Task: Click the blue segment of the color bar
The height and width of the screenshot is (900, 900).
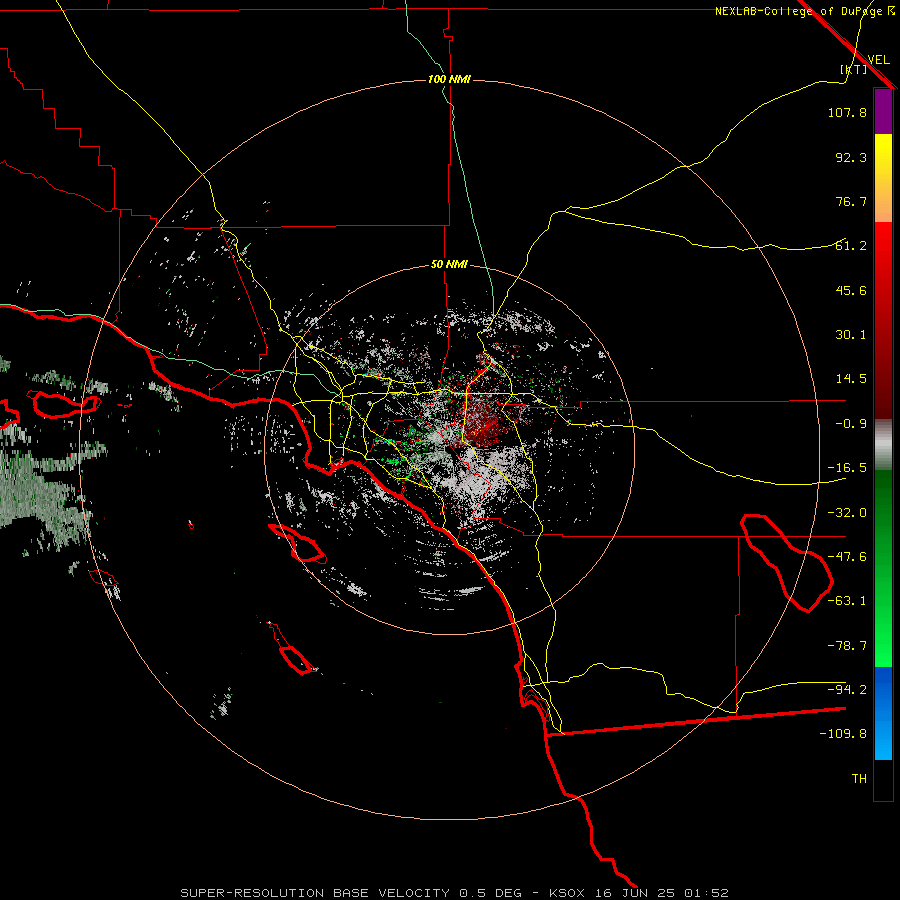Action: click(883, 713)
